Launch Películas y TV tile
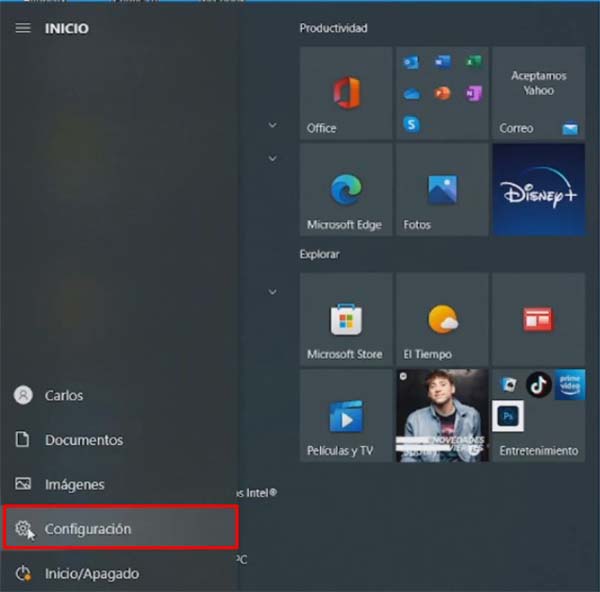Screen dimensions: 600x592 coord(346,415)
